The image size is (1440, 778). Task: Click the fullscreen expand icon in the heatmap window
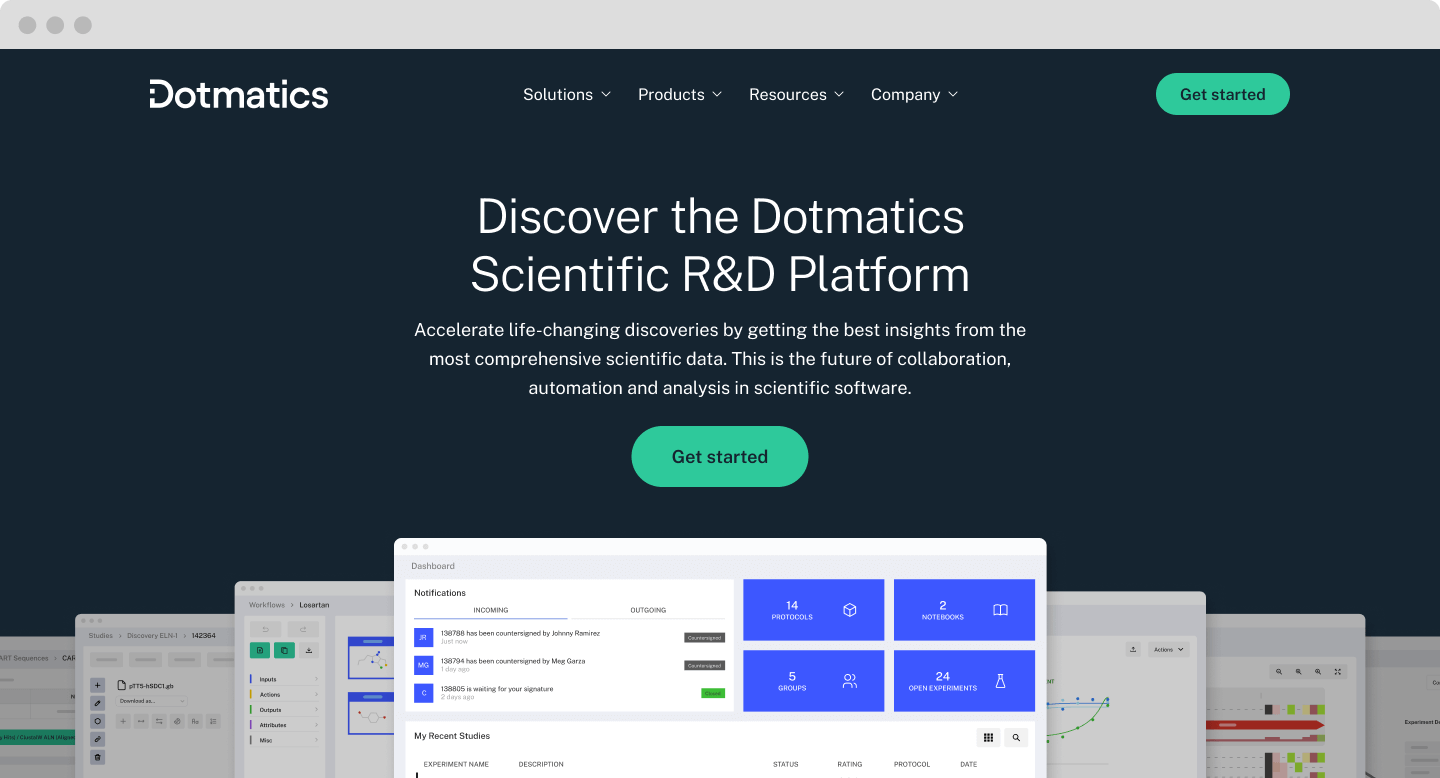pos(1338,672)
